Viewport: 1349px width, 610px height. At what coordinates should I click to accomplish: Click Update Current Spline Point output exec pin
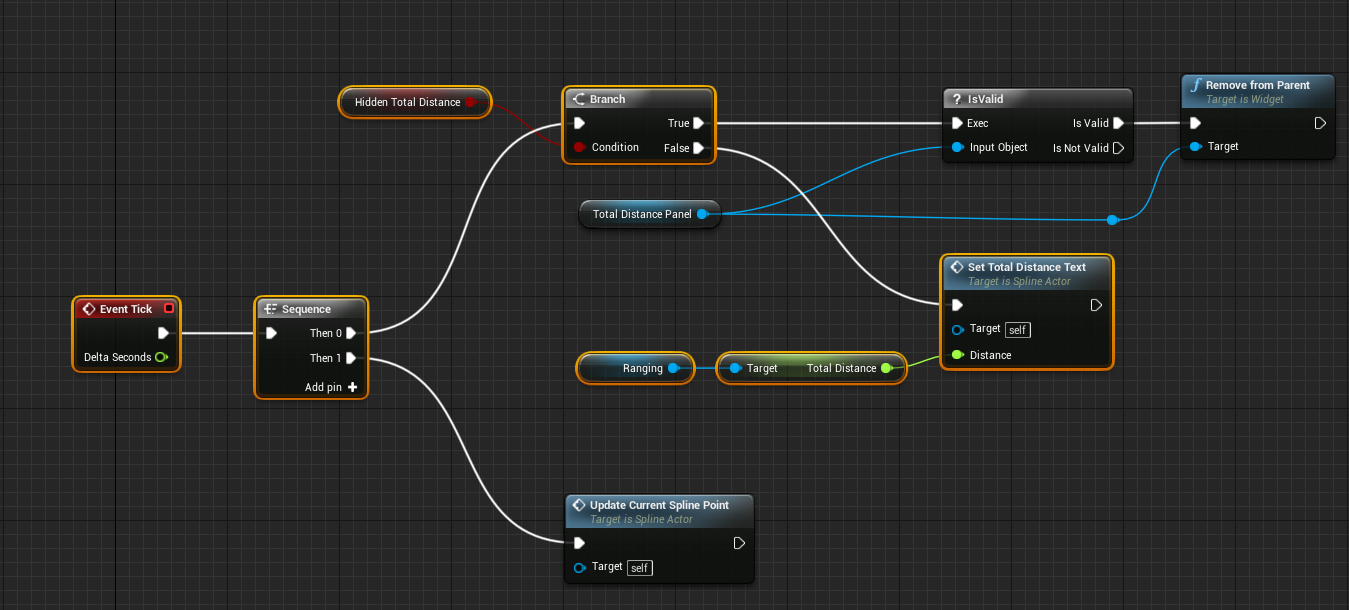(739, 543)
